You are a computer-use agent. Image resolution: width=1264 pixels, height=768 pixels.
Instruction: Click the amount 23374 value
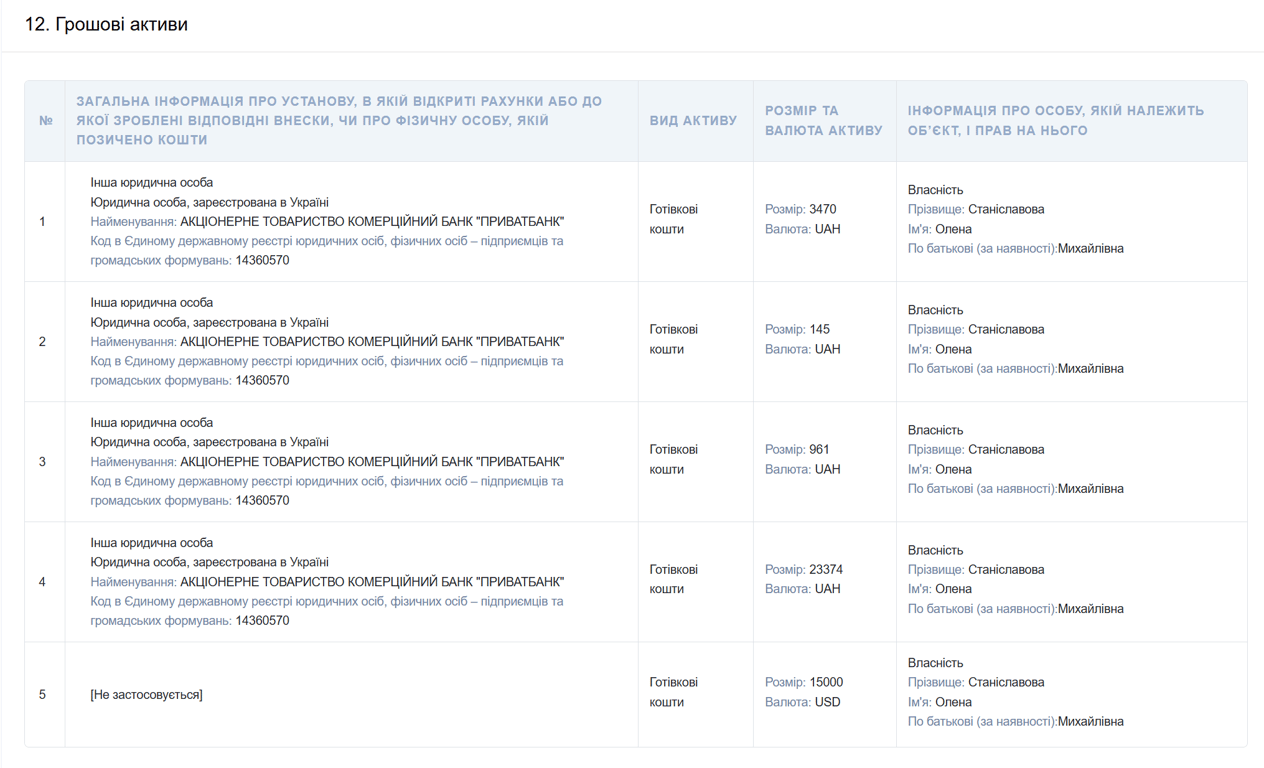[x=825, y=570]
